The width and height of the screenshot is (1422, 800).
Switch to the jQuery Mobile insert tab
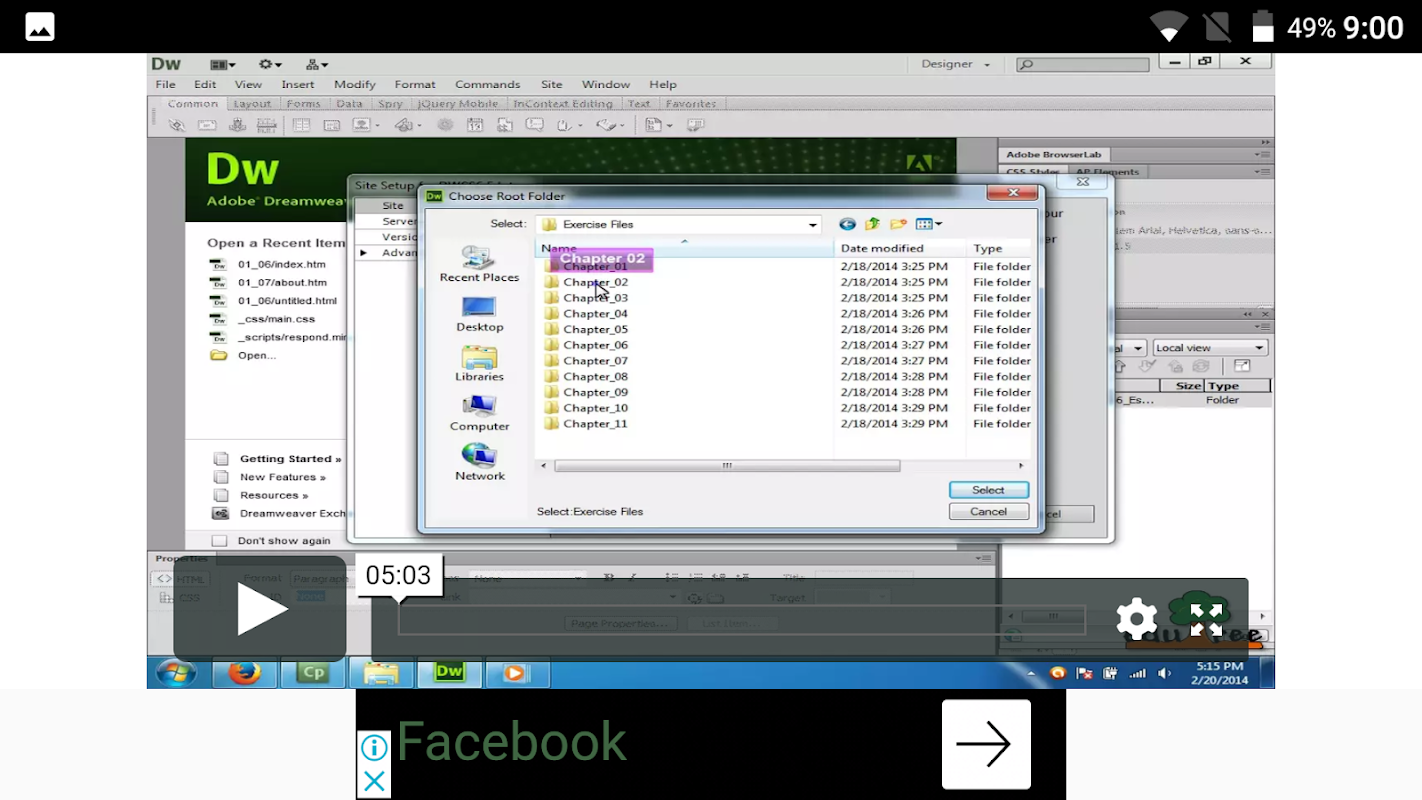458,104
